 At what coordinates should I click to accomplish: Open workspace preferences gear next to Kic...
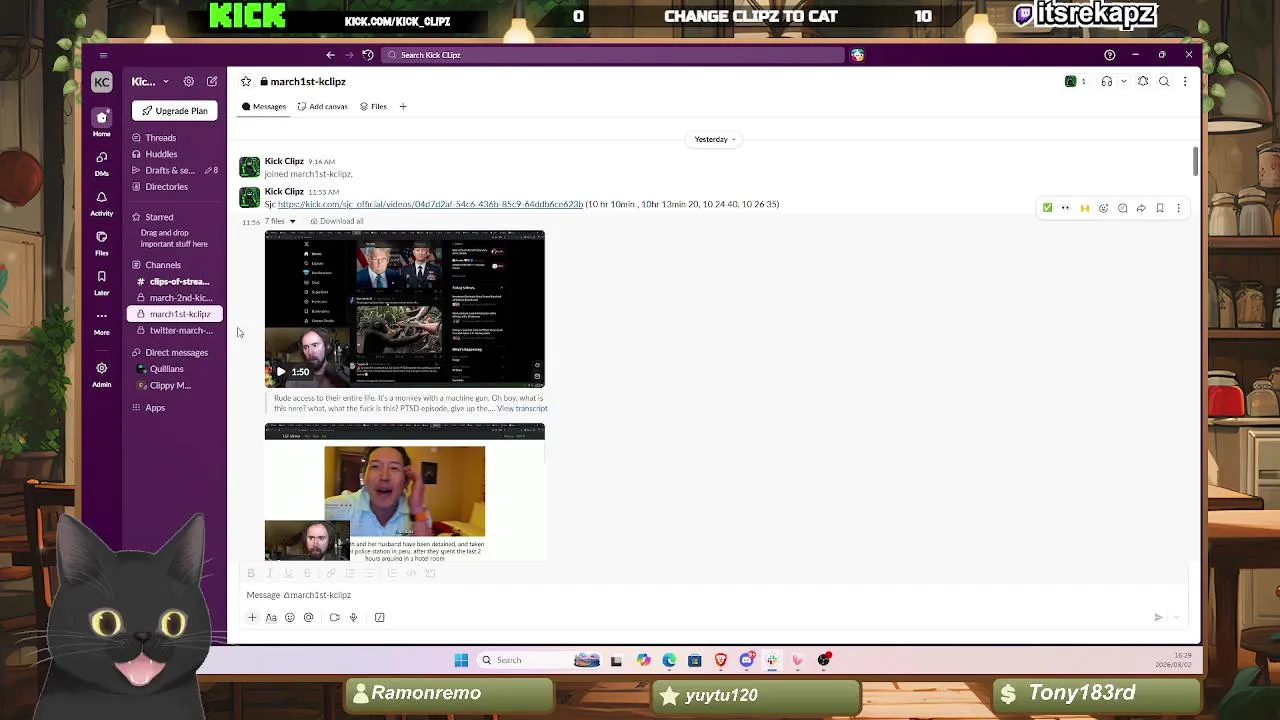(188, 82)
